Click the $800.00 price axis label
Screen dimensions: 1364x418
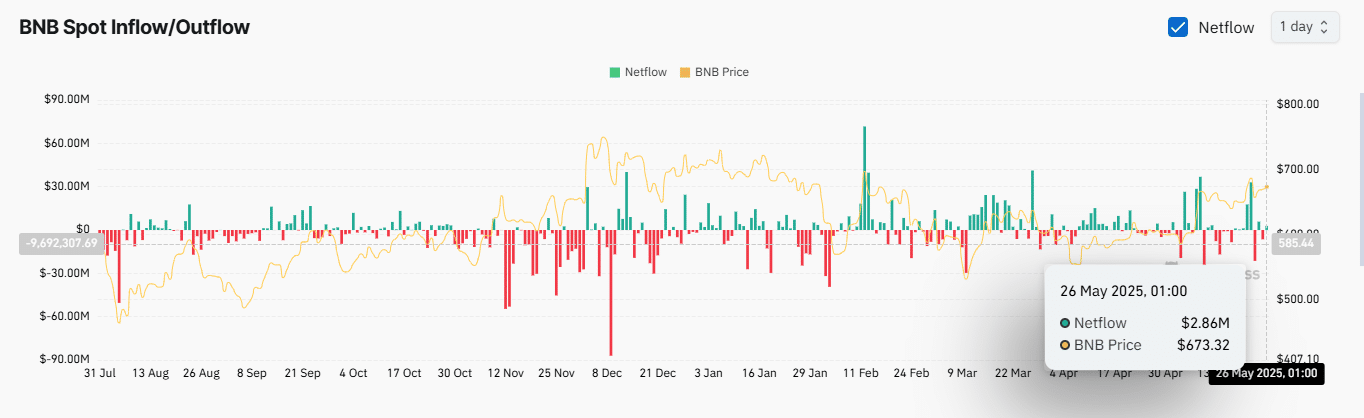click(1300, 103)
